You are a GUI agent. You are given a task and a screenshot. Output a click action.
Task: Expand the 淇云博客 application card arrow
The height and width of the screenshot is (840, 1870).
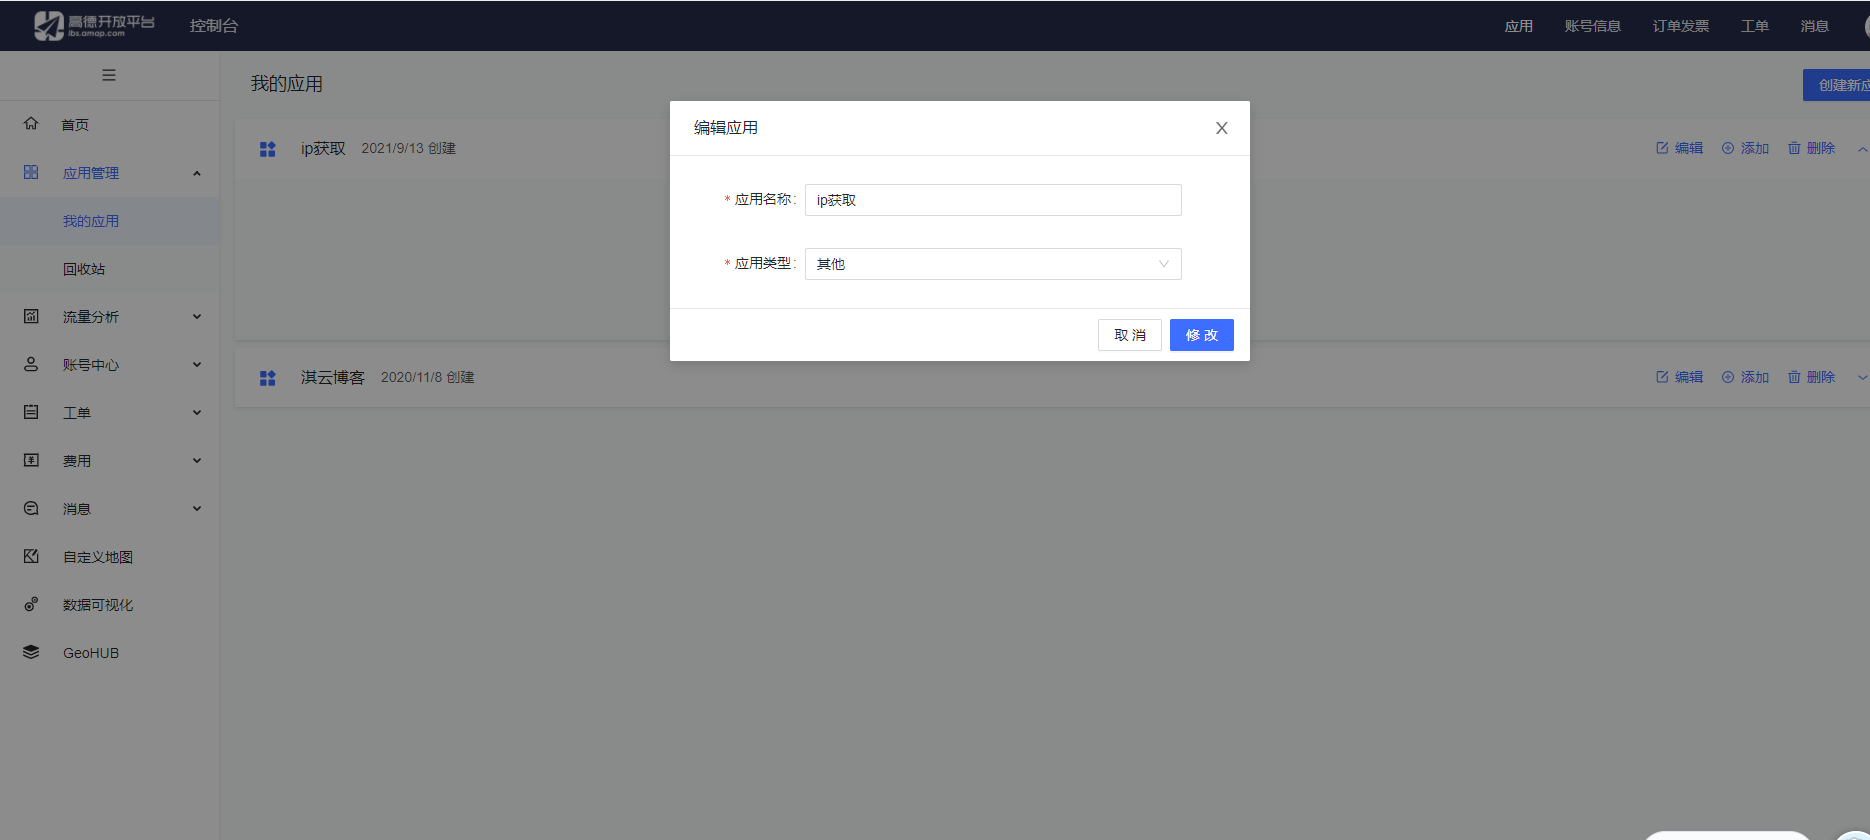tap(1862, 378)
